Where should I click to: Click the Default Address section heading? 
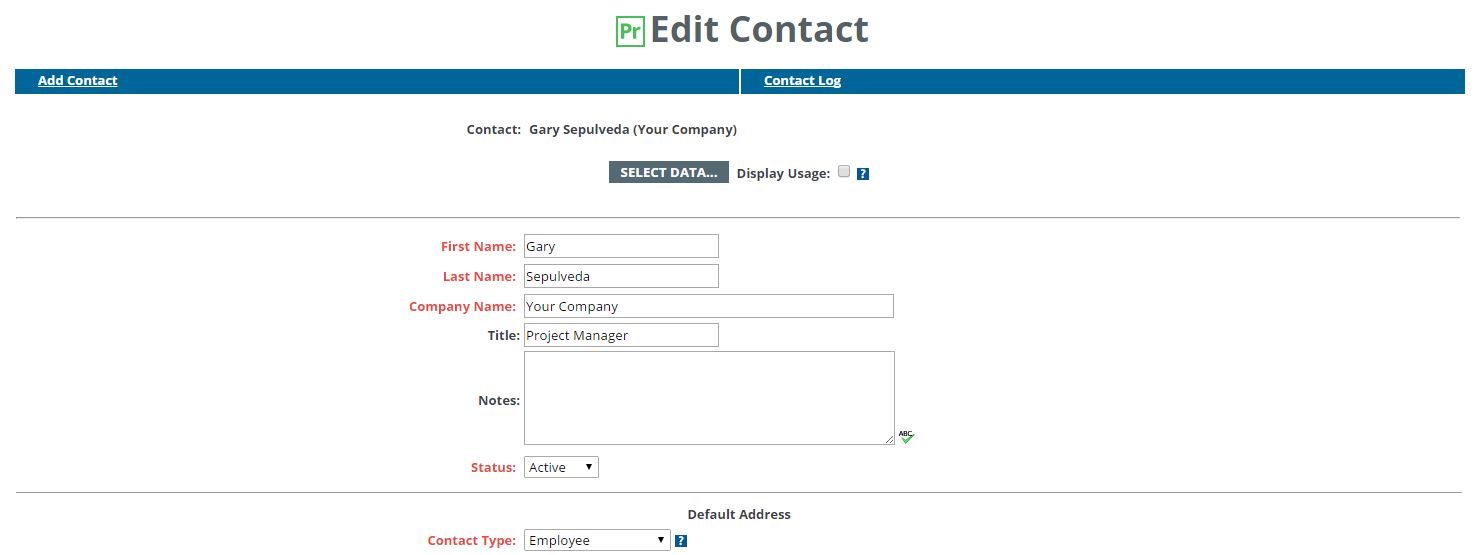tap(739, 515)
